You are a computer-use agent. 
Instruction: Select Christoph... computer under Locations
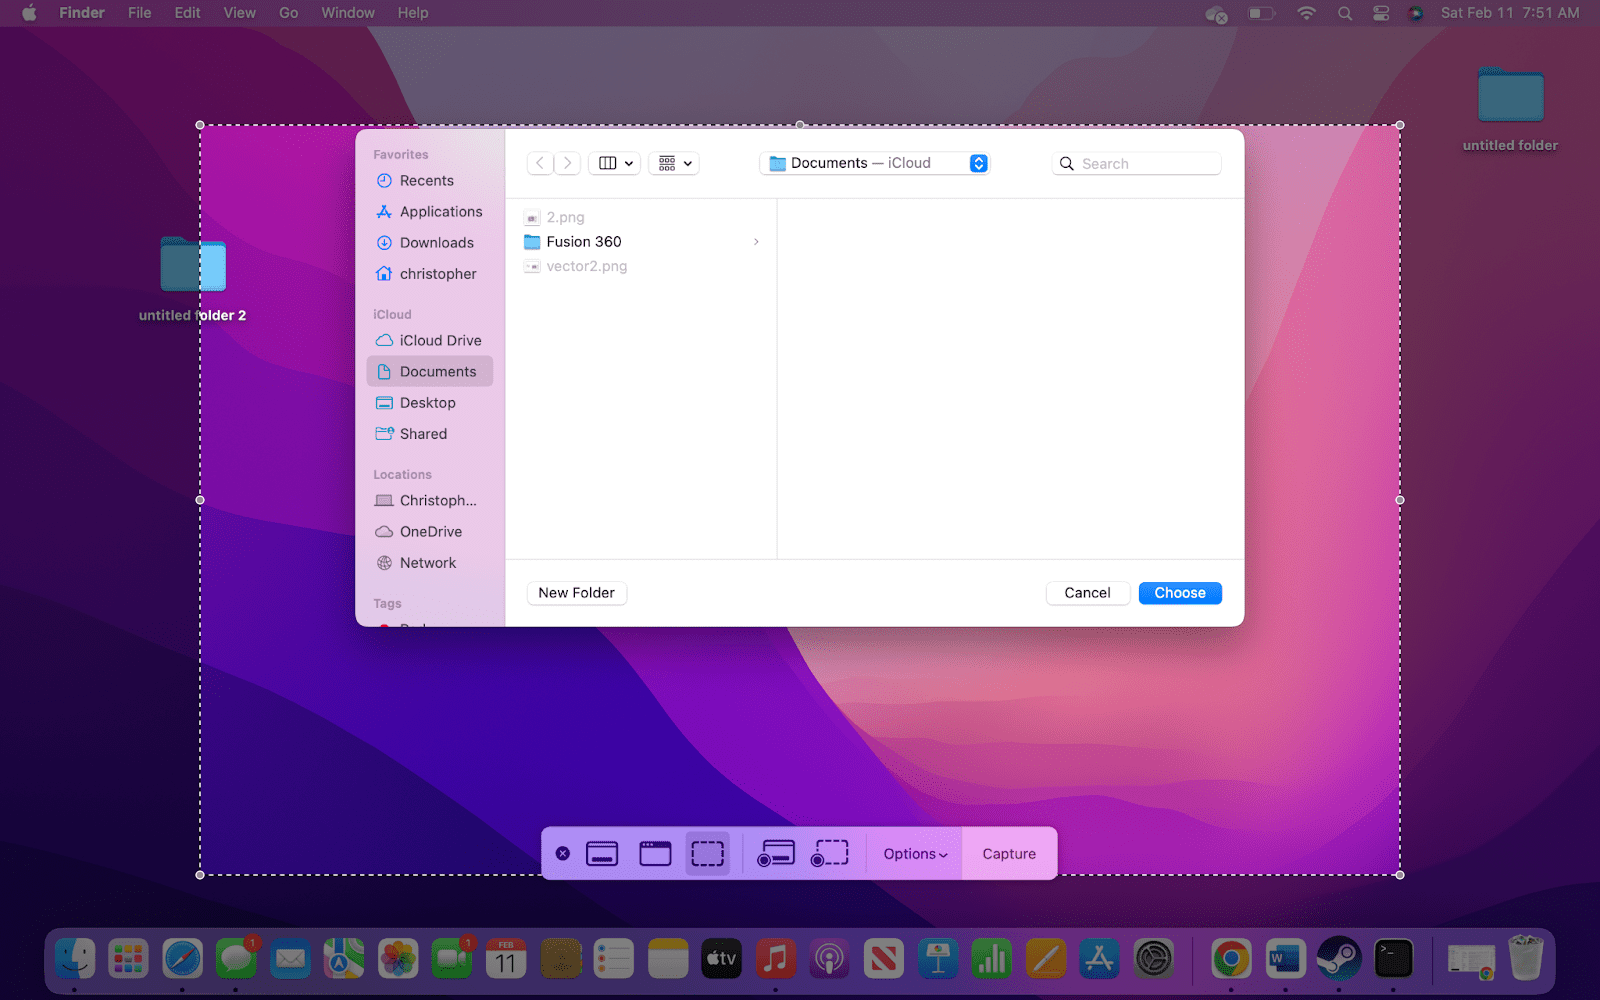(x=430, y=501)
